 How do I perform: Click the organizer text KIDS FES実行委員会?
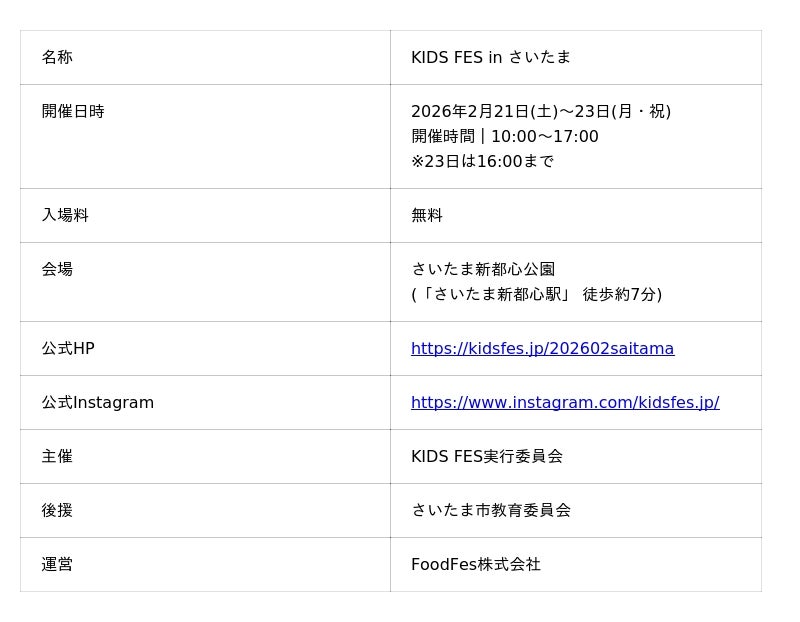(x=487, y=457)
